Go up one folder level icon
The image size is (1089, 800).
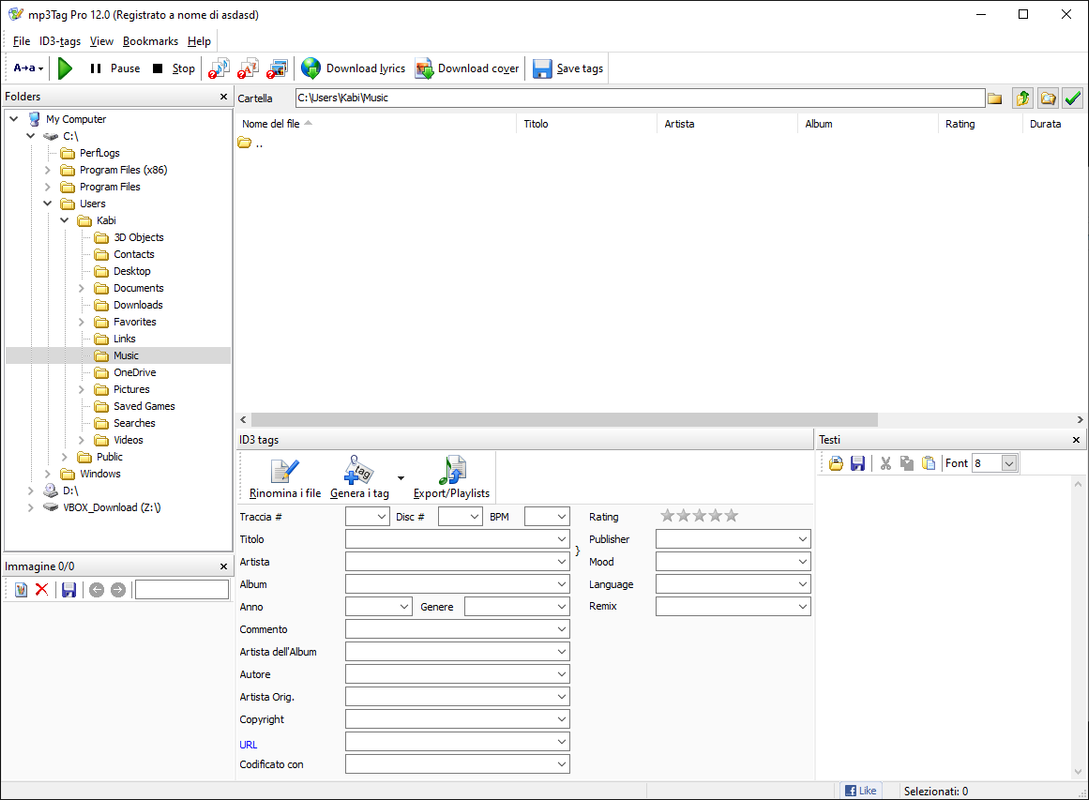coord(1022,98)
